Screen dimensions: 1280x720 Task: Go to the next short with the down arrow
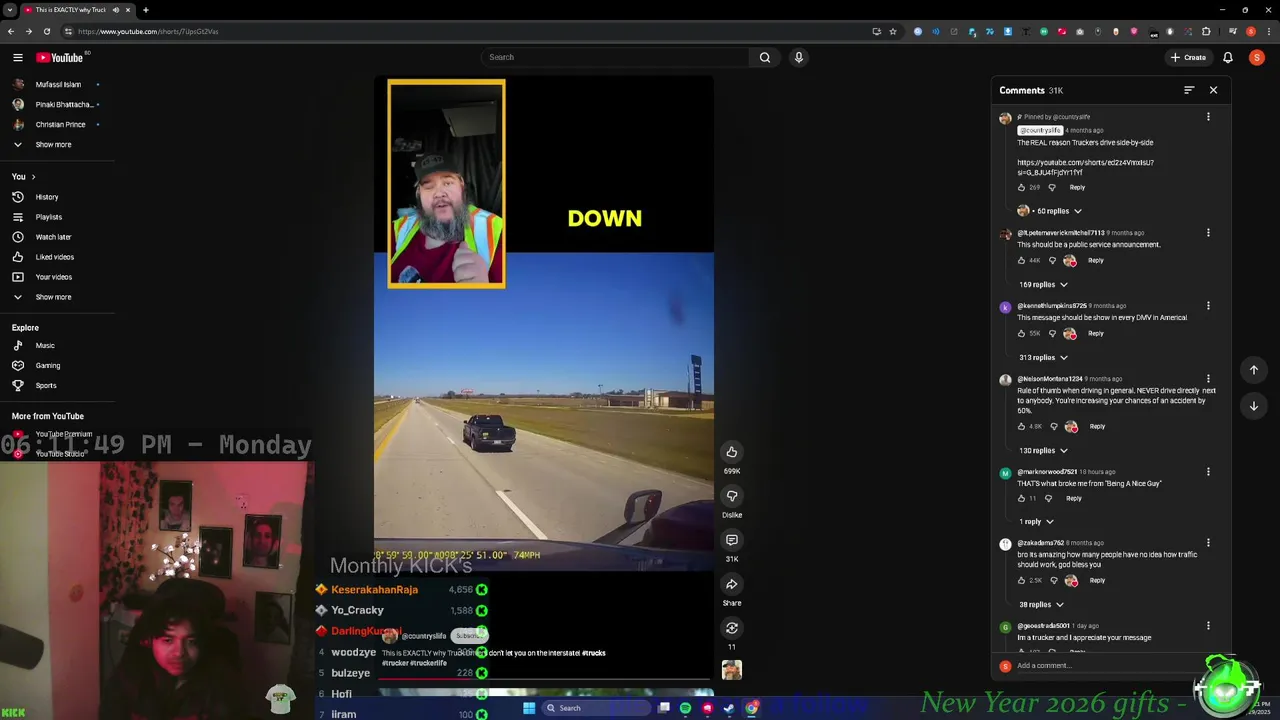[1254, 406]
